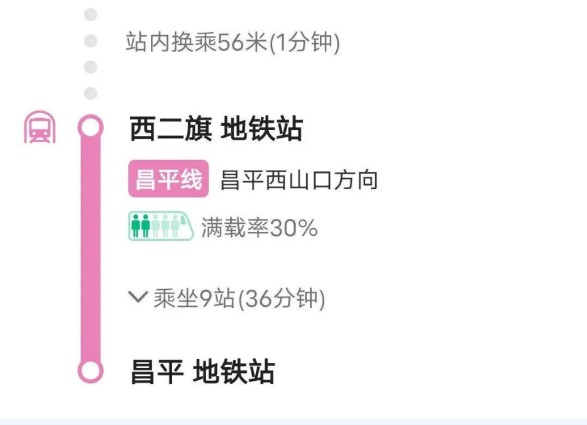This screenshot has height=425, width=587.
Task: Open 西二旗 地铁站 station details
Action: [216, 128]
